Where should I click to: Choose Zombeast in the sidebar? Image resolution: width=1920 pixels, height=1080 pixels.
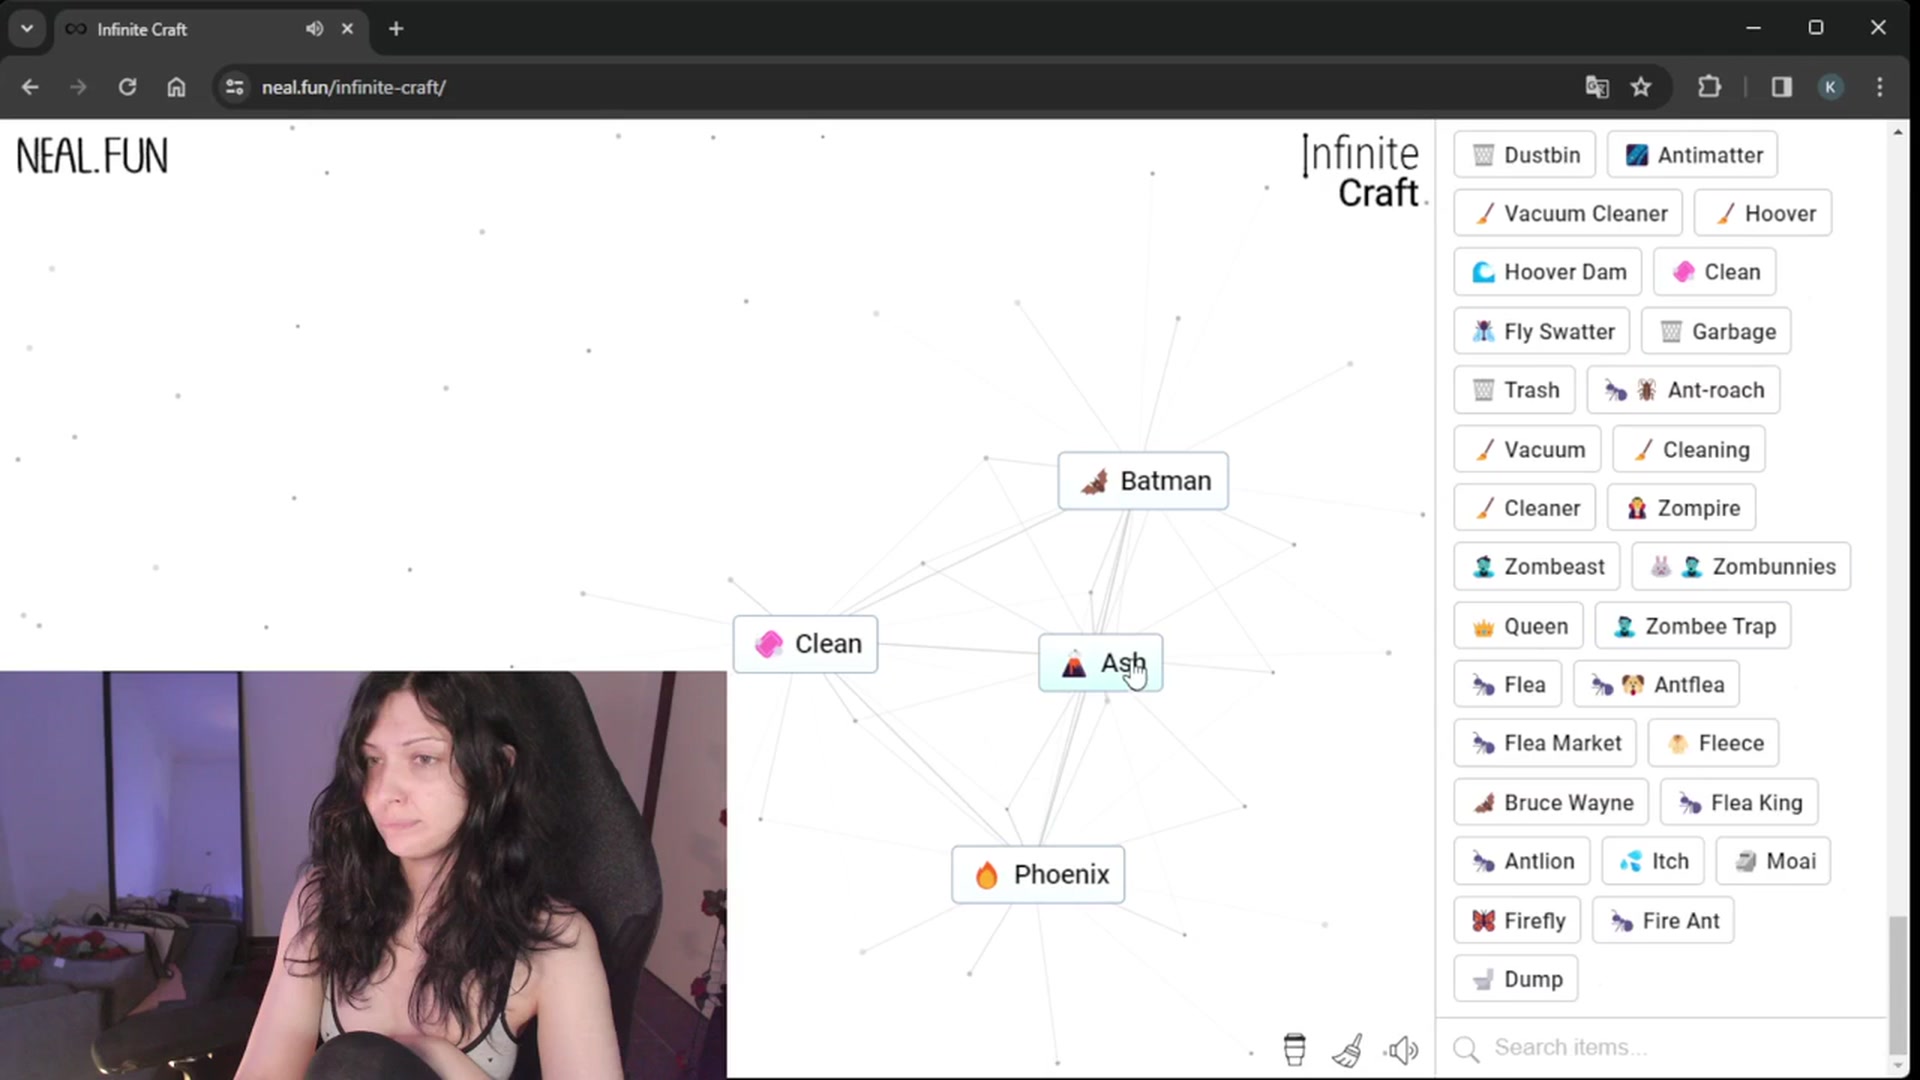coord(1536,567)
